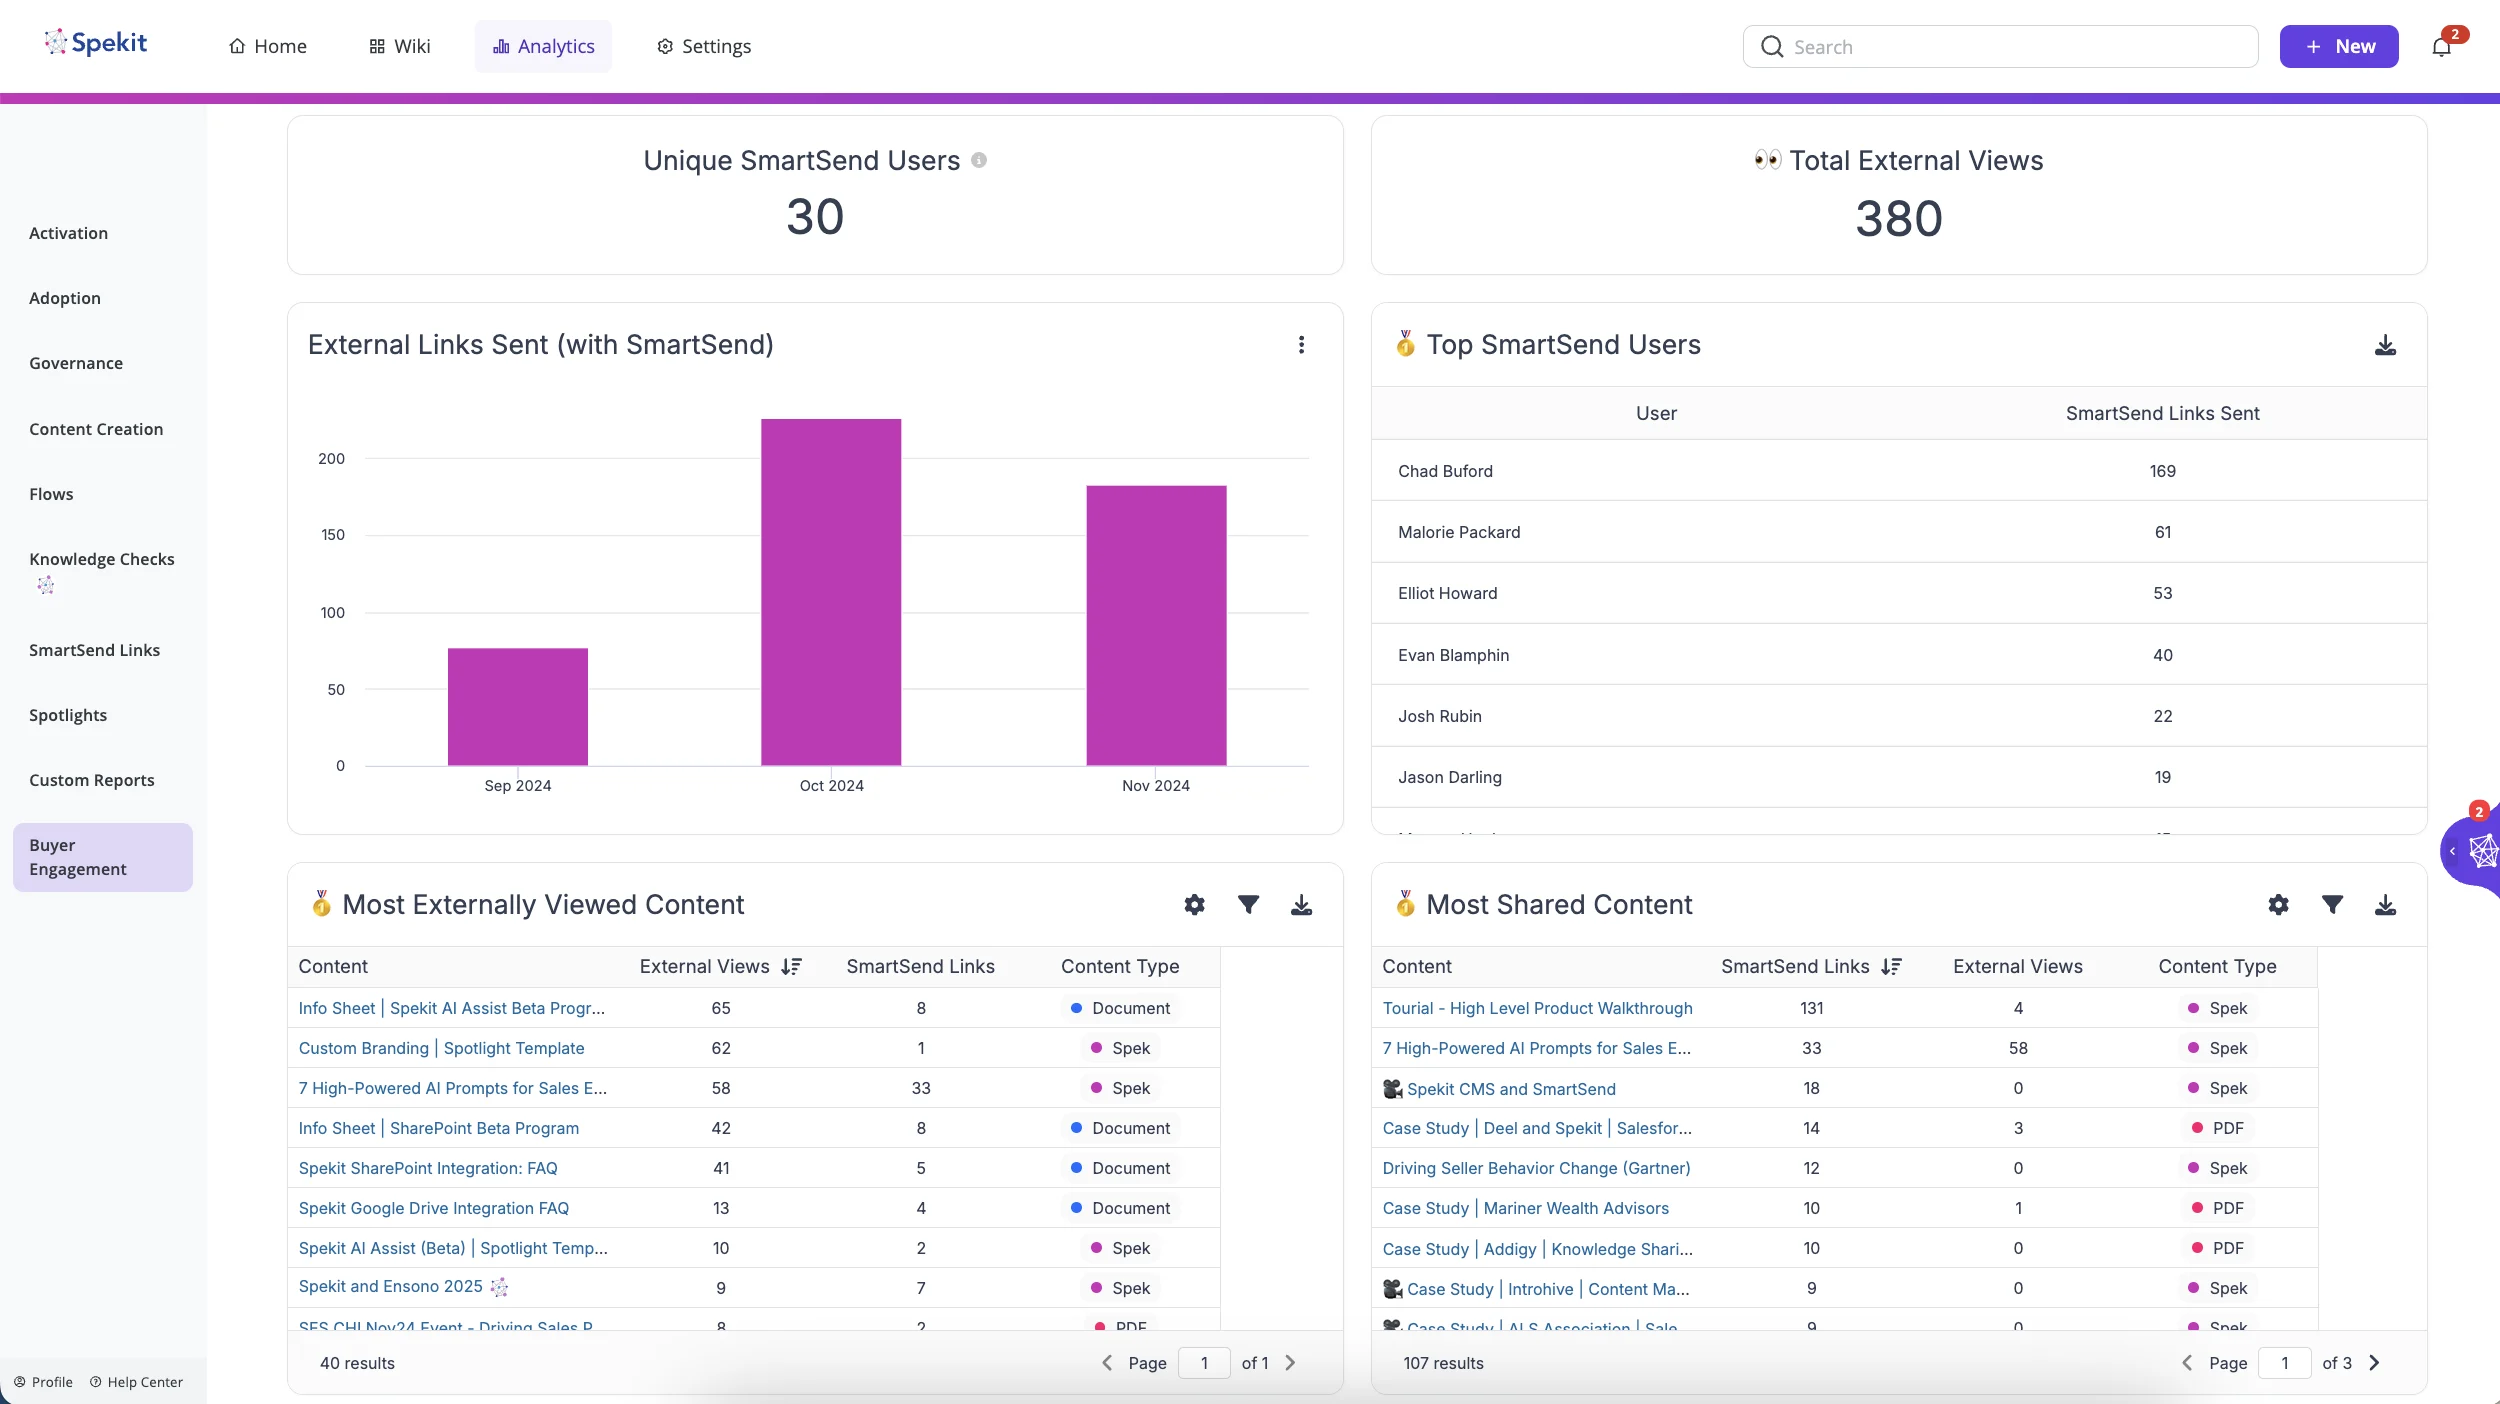Viewport: 2500px width, 1404px height.
Task: Click page number field in Most Externally Viewed Content
Action: 1204,1363
